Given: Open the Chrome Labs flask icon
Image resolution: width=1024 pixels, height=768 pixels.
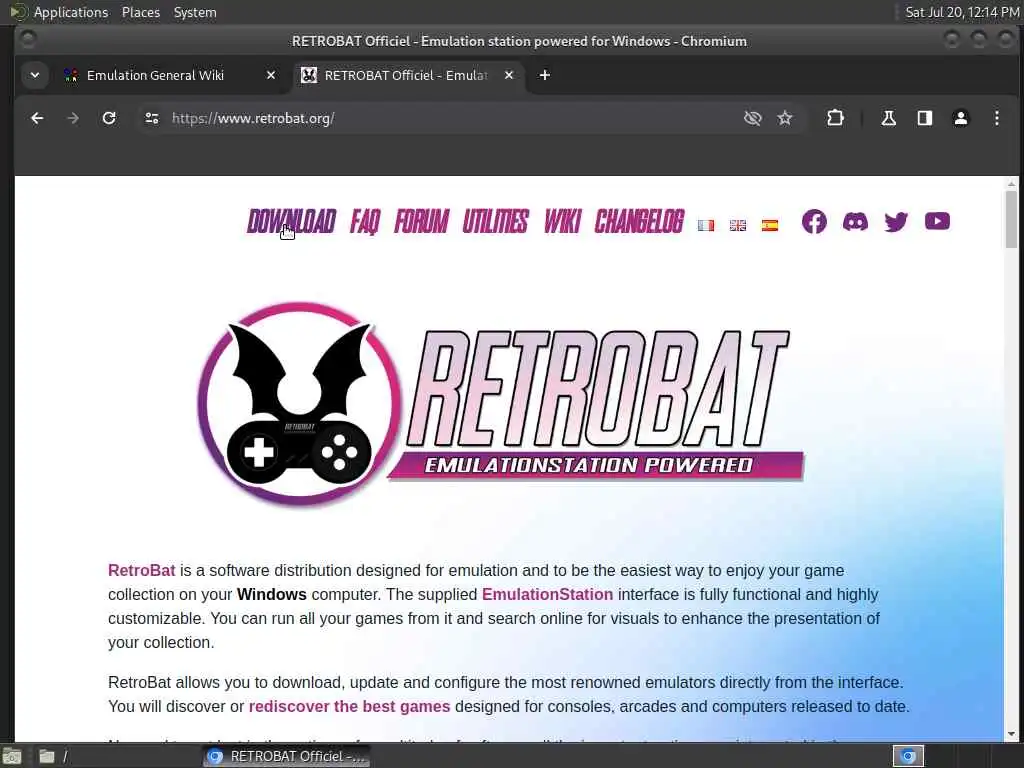Looking at the screenshot, I should (888, 118).
